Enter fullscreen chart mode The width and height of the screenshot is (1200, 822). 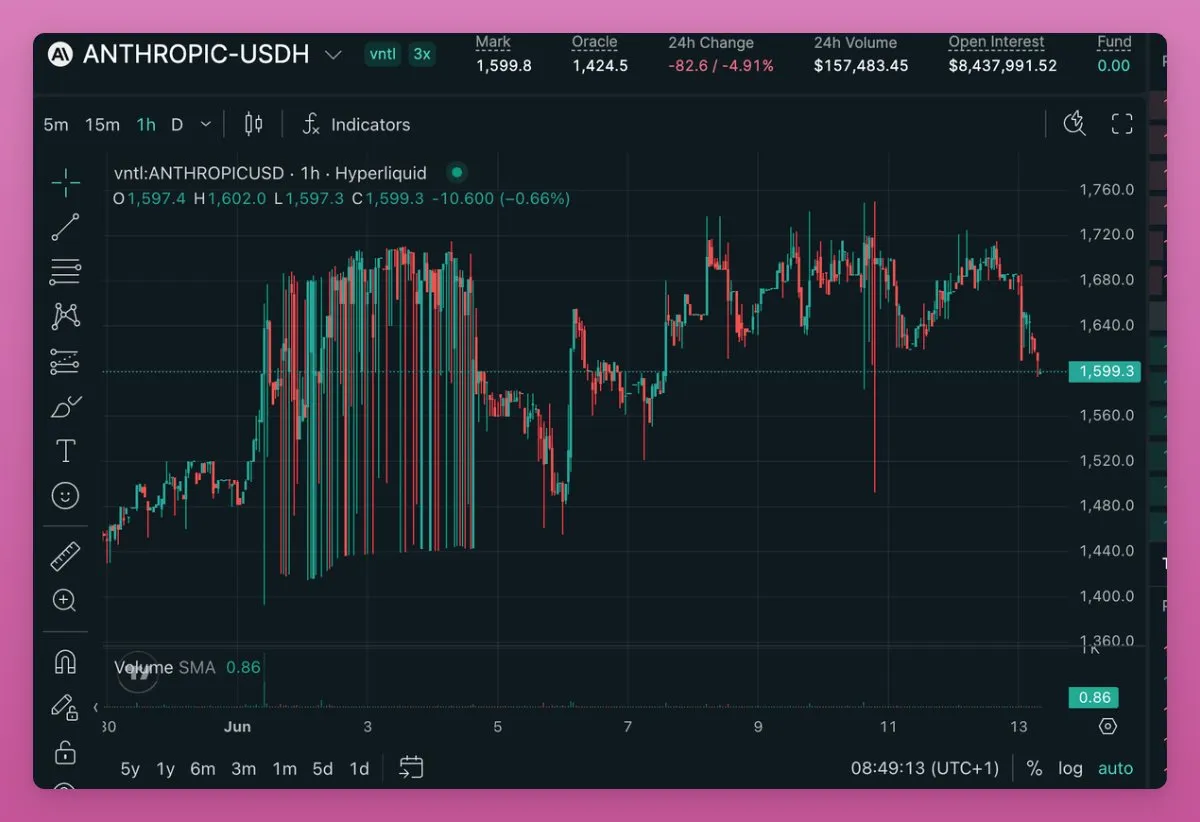(1122, 124)
